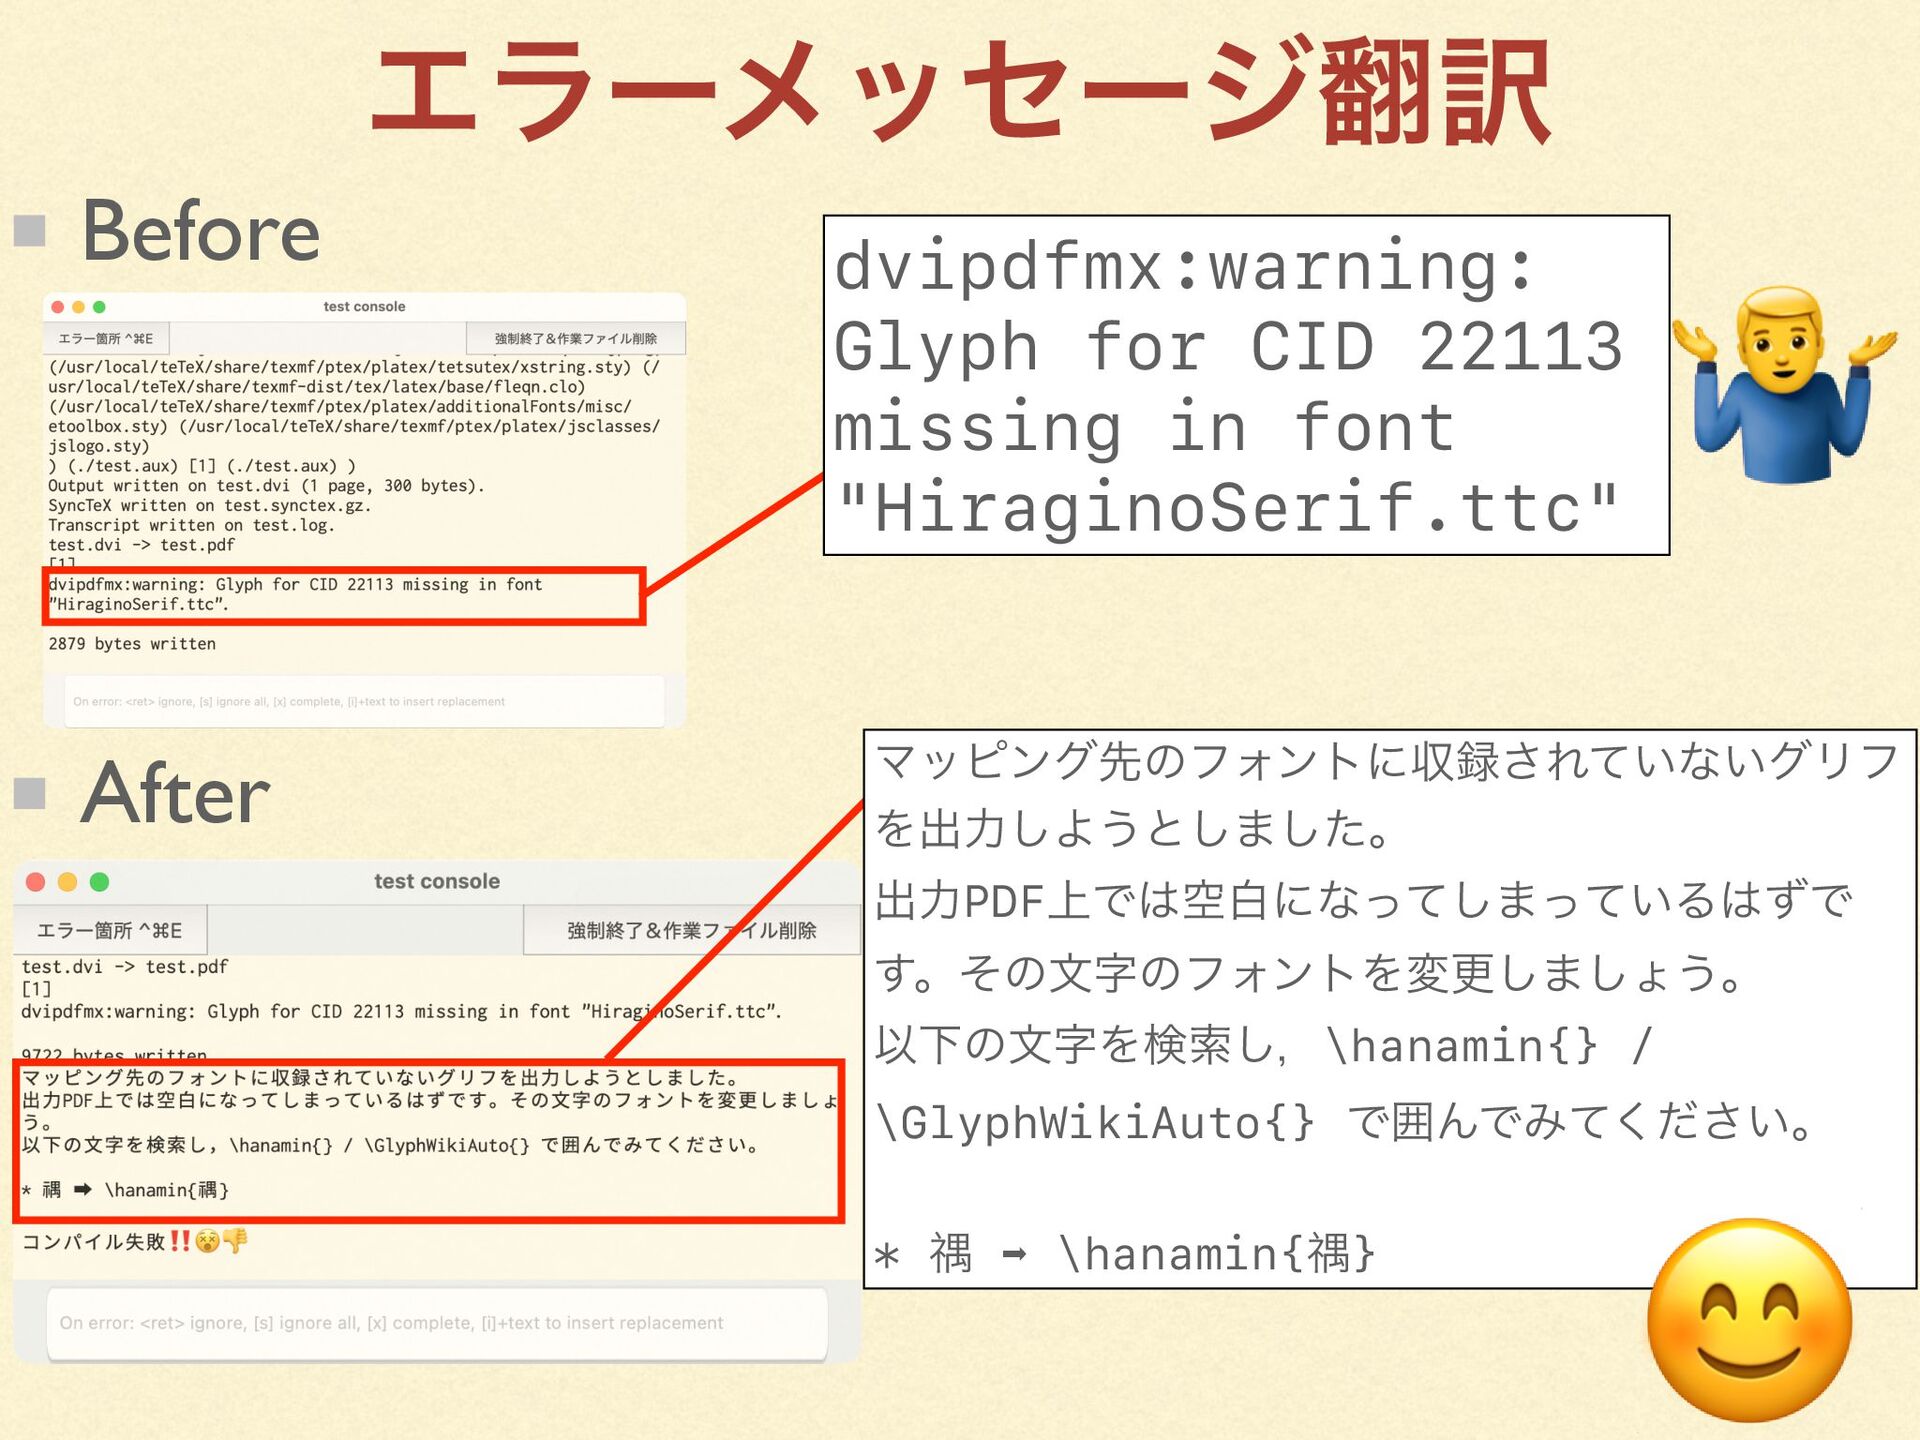This screenshot has width=1920, height=1440.
Task: Click red close dot of Before console
Action: [x=58, y=307]
